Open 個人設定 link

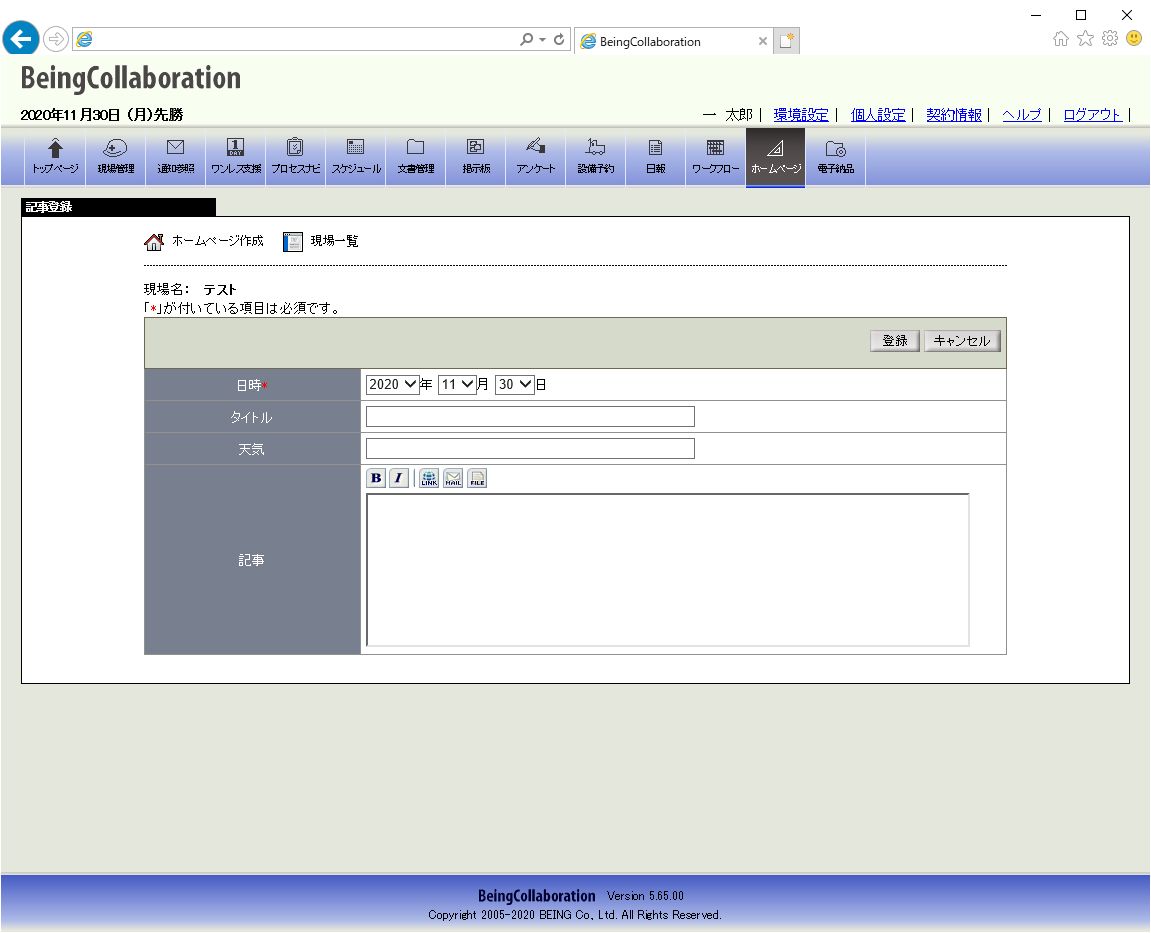(x=878, y=115)
